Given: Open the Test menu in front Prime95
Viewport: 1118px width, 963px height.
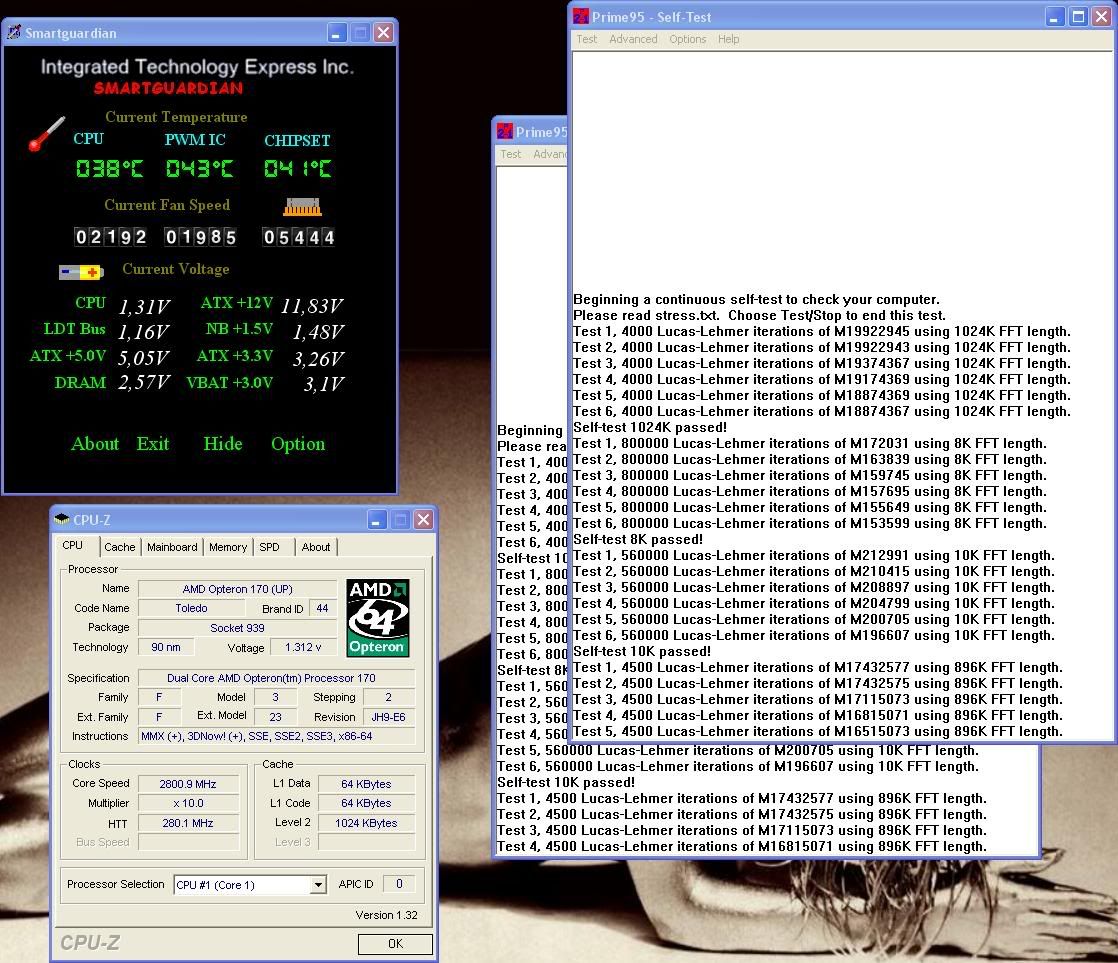Looking at the screenshot, I should pos(587,39).
